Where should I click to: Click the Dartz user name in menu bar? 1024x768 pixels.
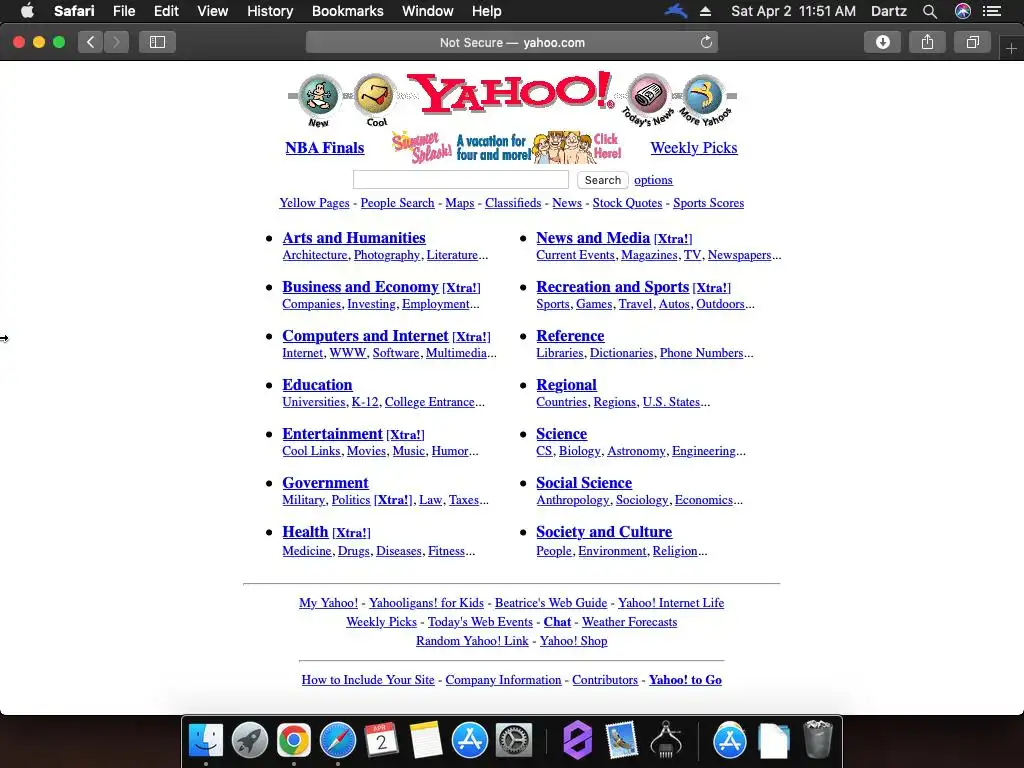coord(888,11)
